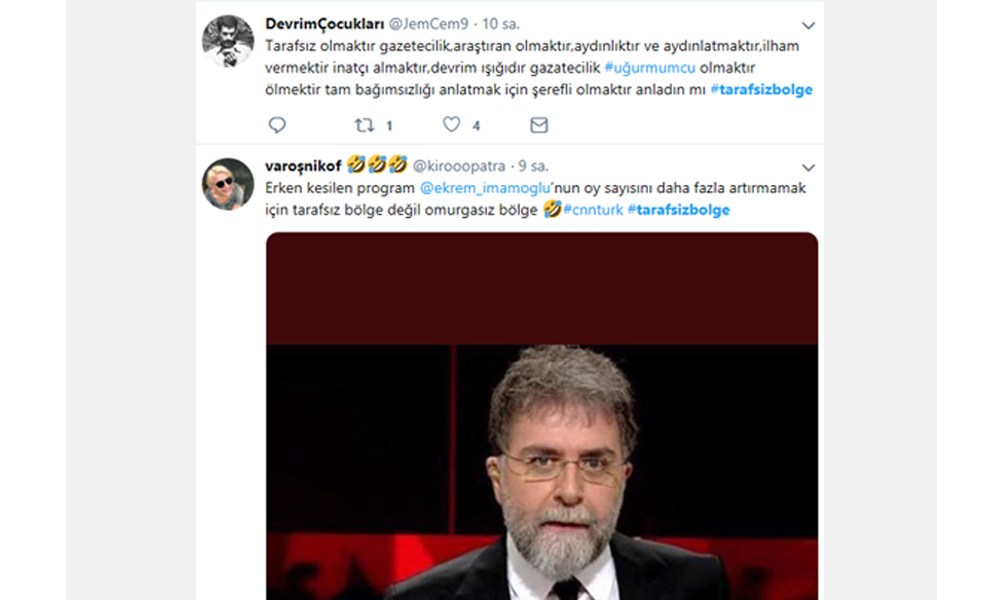Visit the @ekrem_imamoglu mention
The width and height of the screenshot is (1000, 600).
pyautogui.click(x=469, y=188)
